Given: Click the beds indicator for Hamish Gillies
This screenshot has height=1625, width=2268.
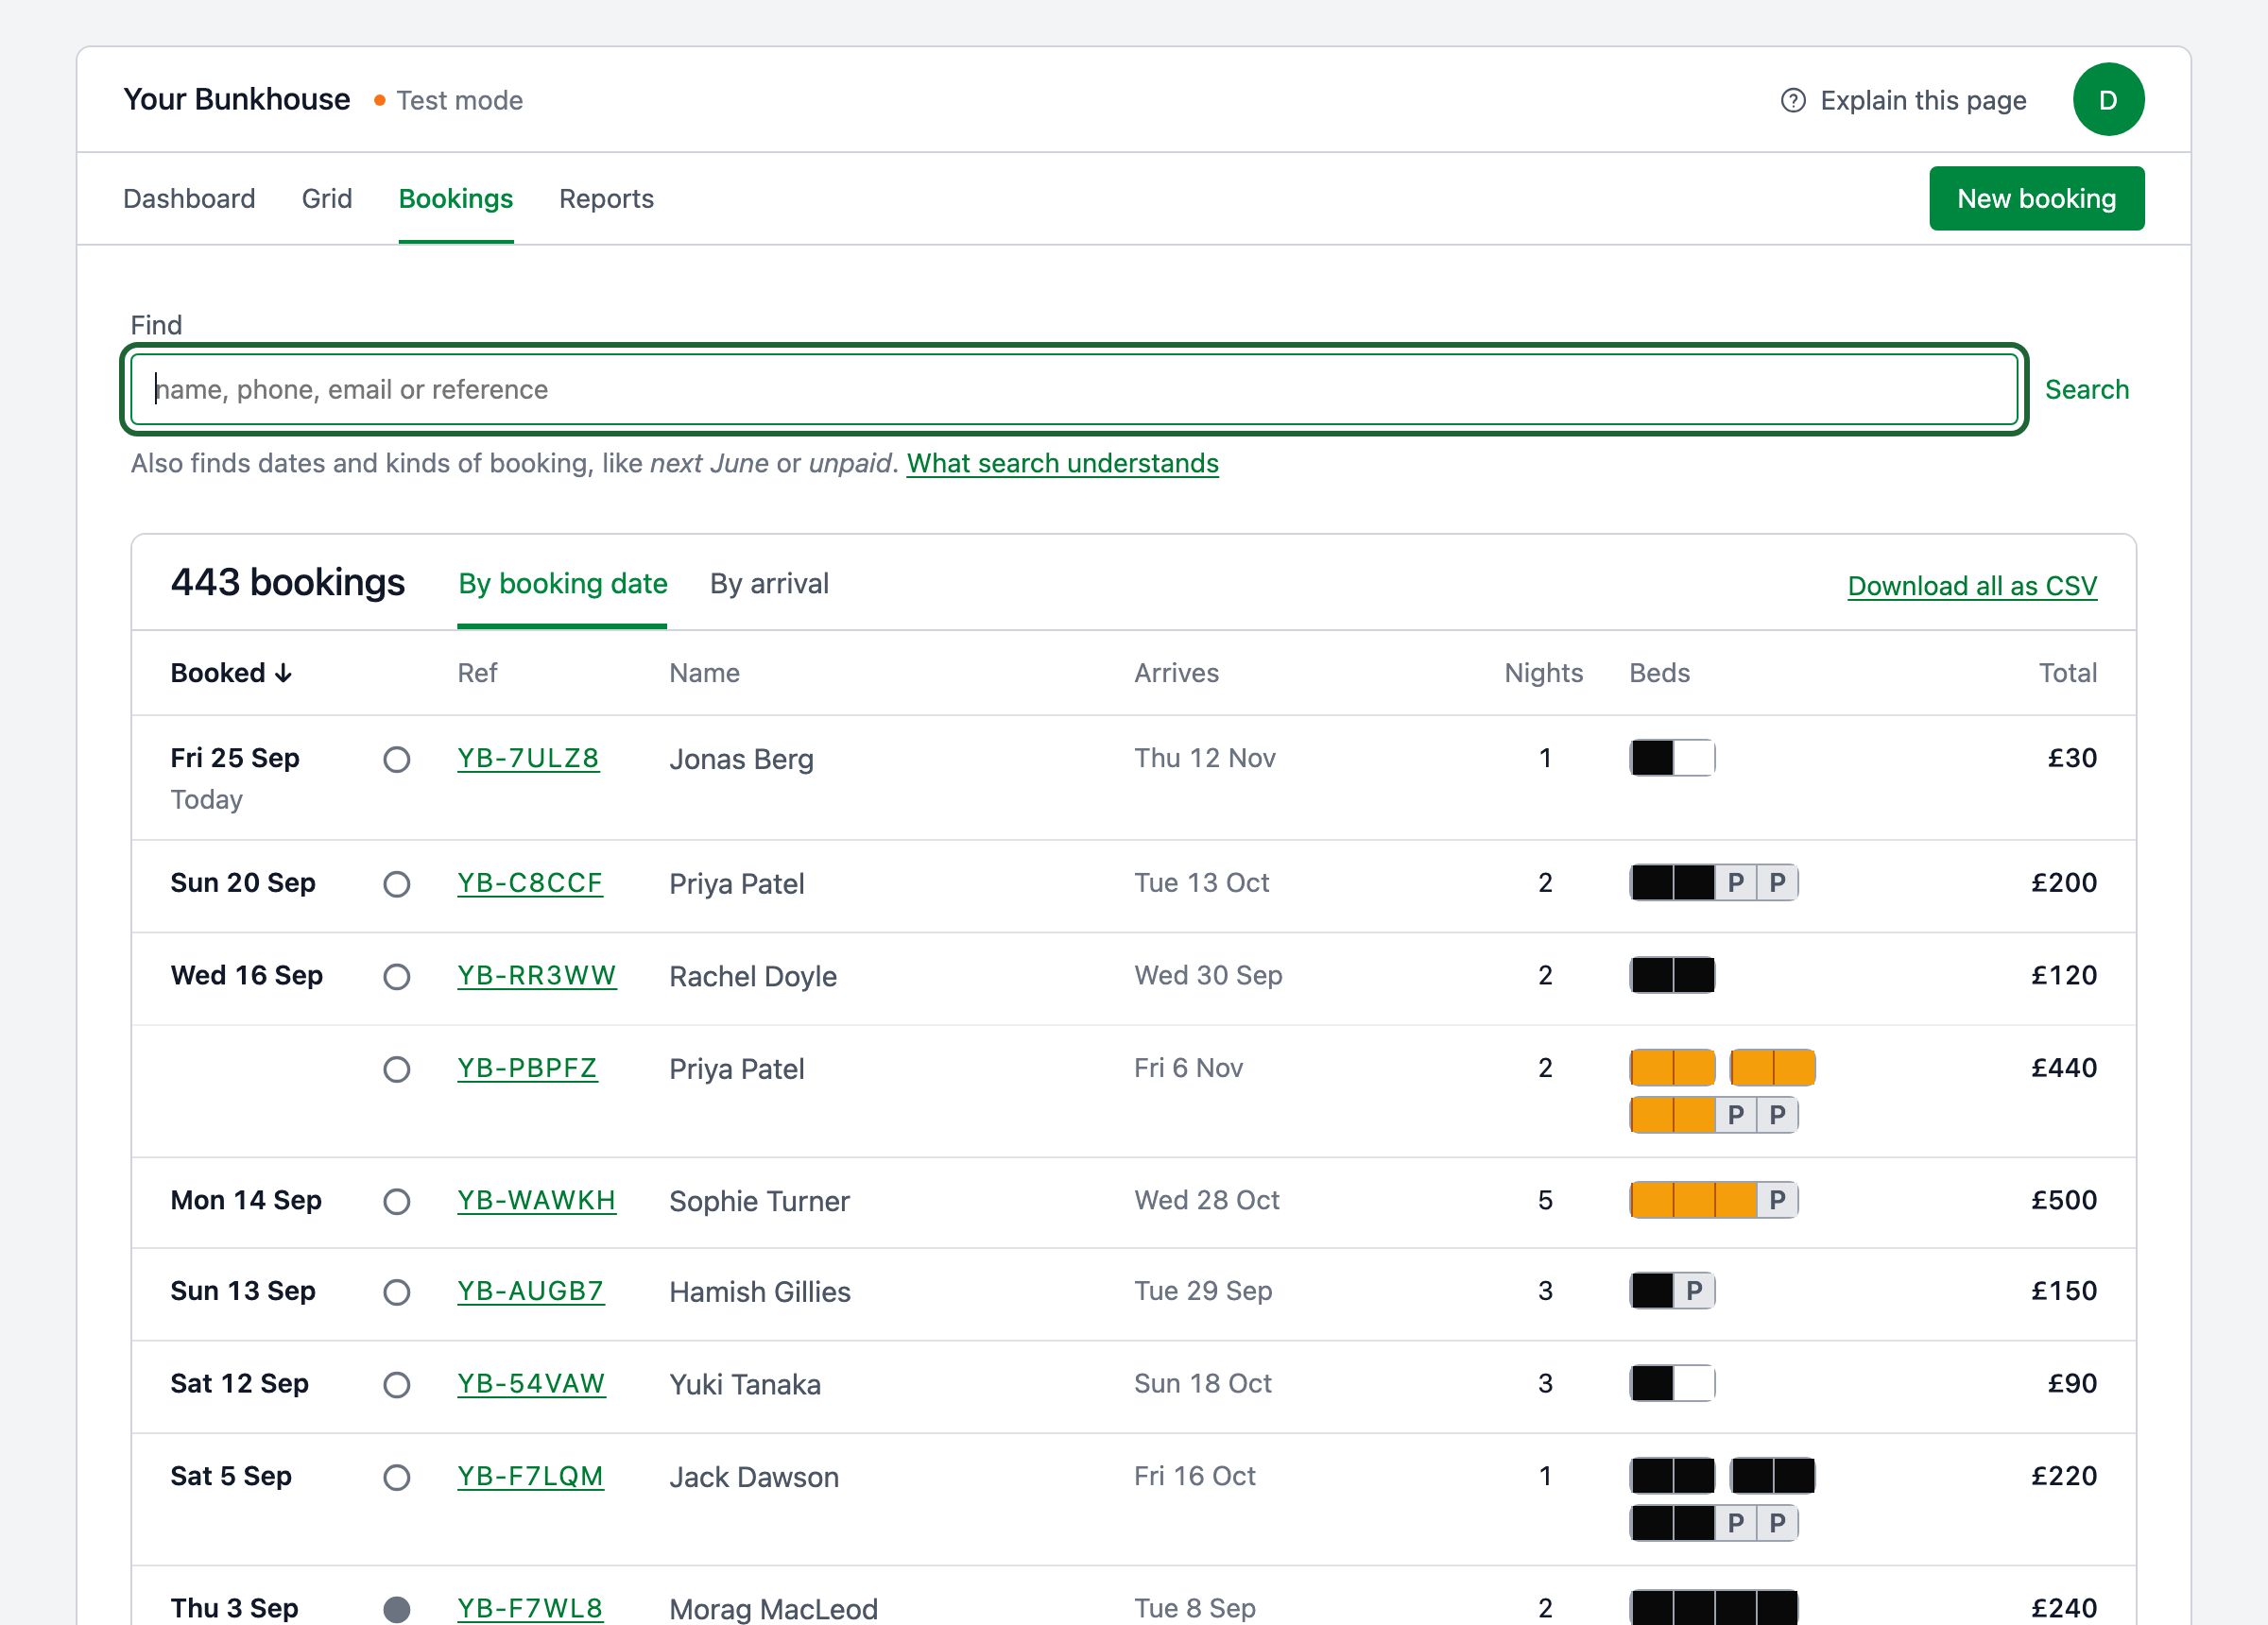Looking at the screenshot, I should (x=1672, y=1291).
